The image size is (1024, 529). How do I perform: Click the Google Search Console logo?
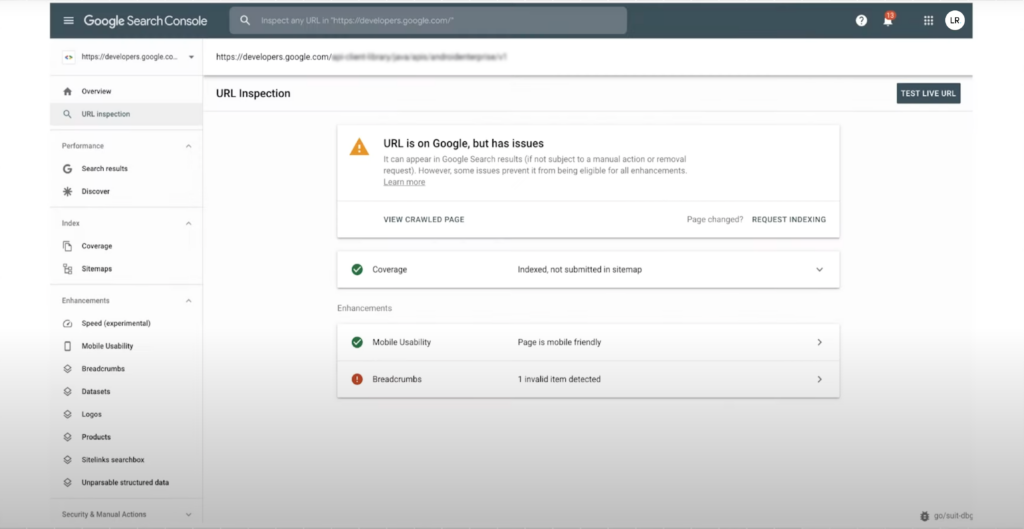(x=145, y=21)
